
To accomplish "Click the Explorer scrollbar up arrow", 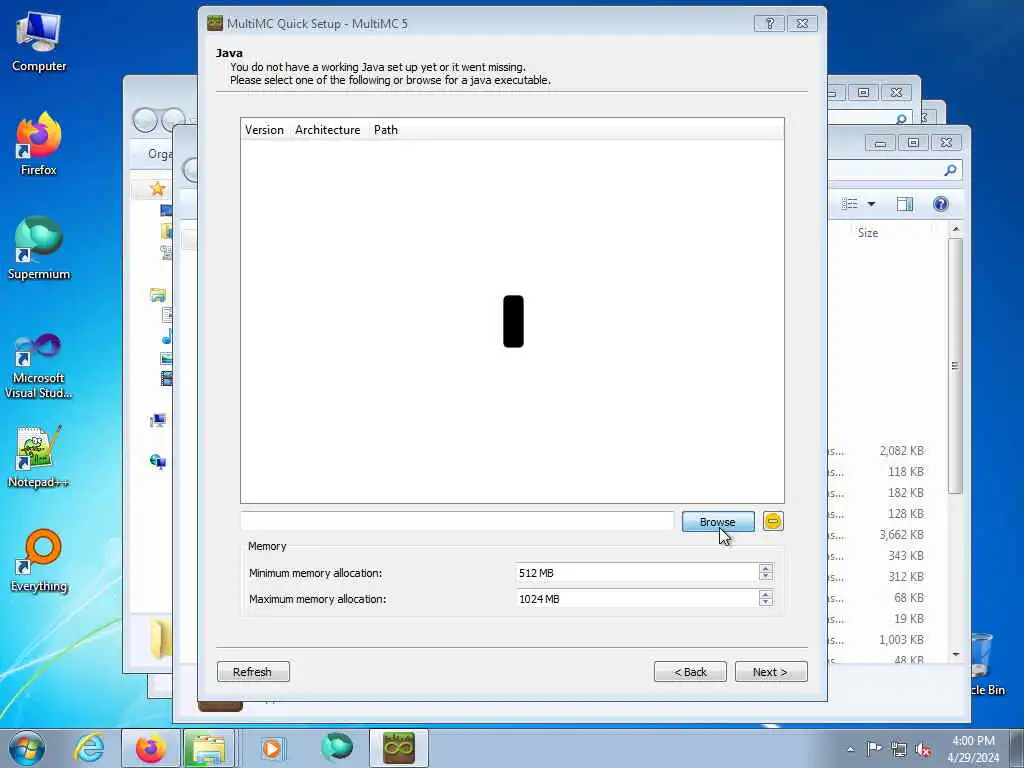I will (x=955, y=229).
